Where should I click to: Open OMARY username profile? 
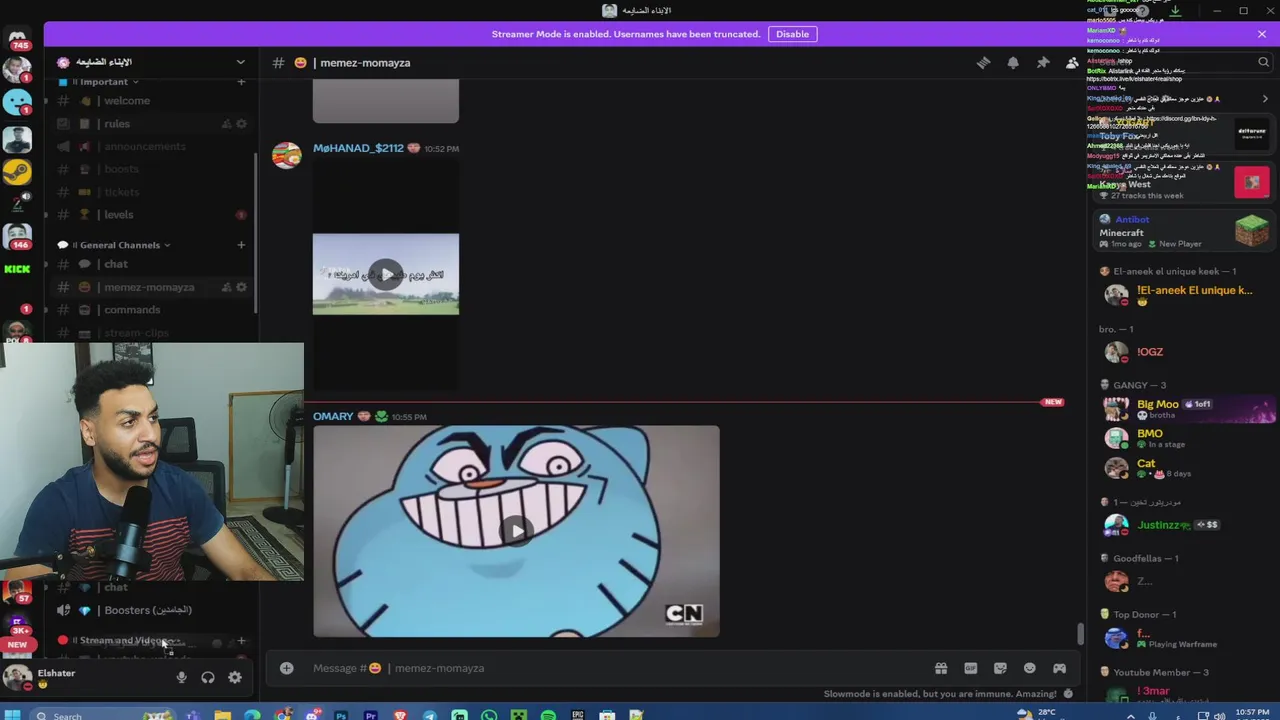point(333,416)
